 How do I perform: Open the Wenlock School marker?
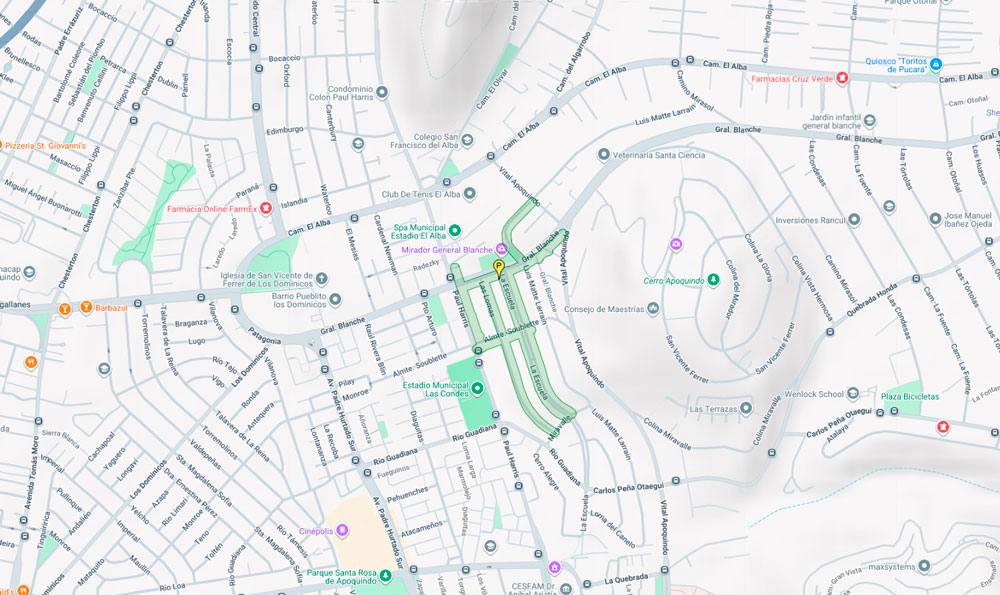(x=853, y=394)
